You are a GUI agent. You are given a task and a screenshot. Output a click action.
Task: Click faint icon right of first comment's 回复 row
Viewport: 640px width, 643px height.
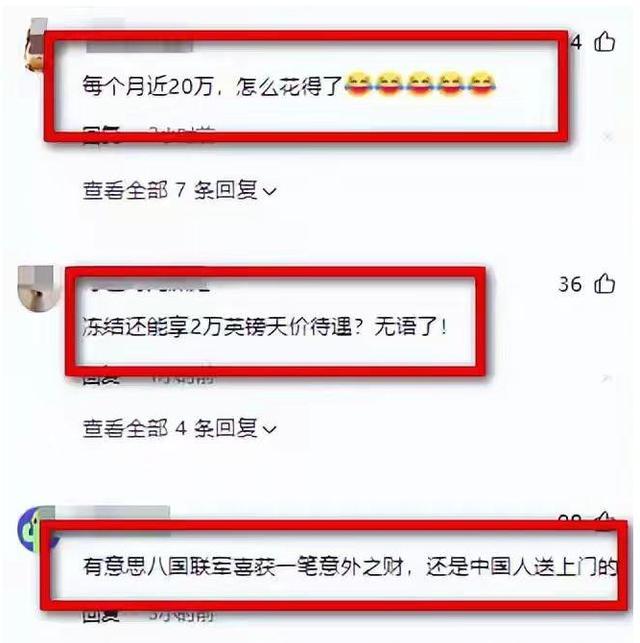point(608,137)
